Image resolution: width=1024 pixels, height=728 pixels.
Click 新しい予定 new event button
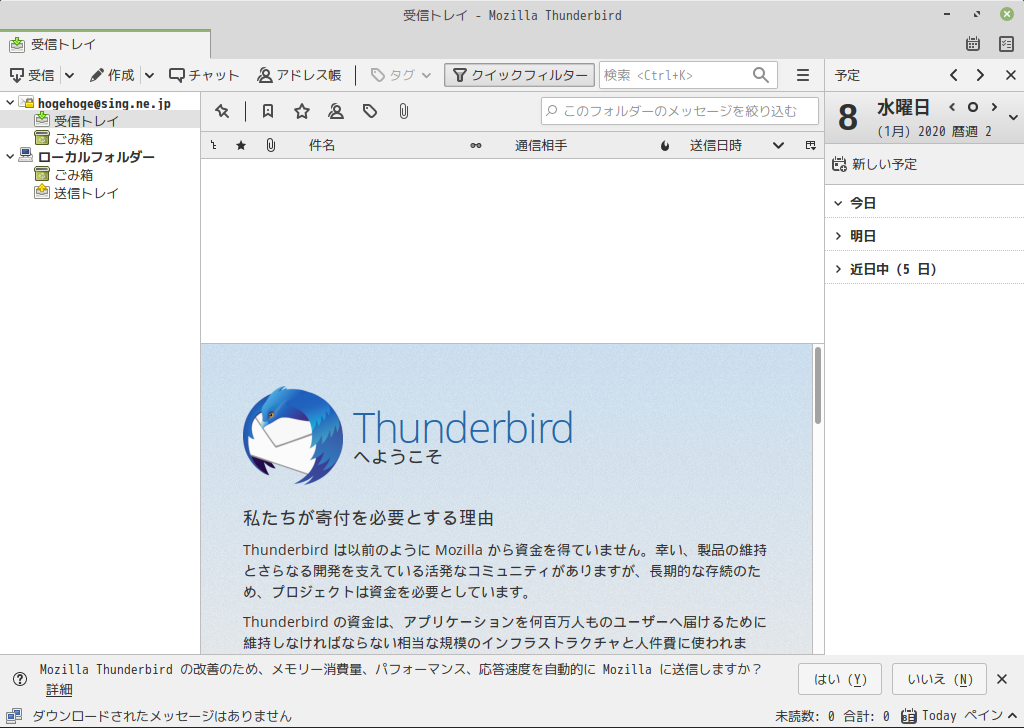pyautogui.click(x=874, y=164)
